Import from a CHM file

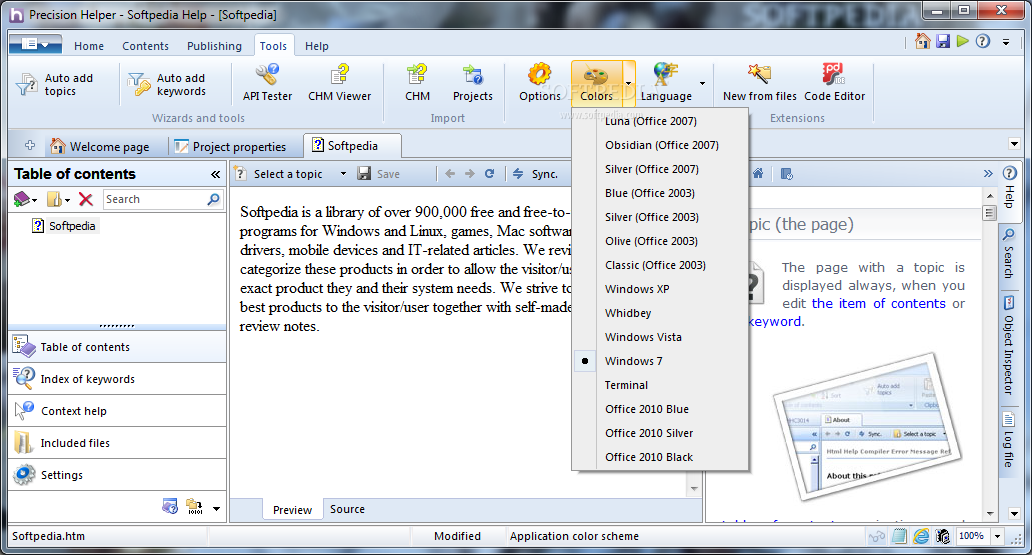pos(417,83)
